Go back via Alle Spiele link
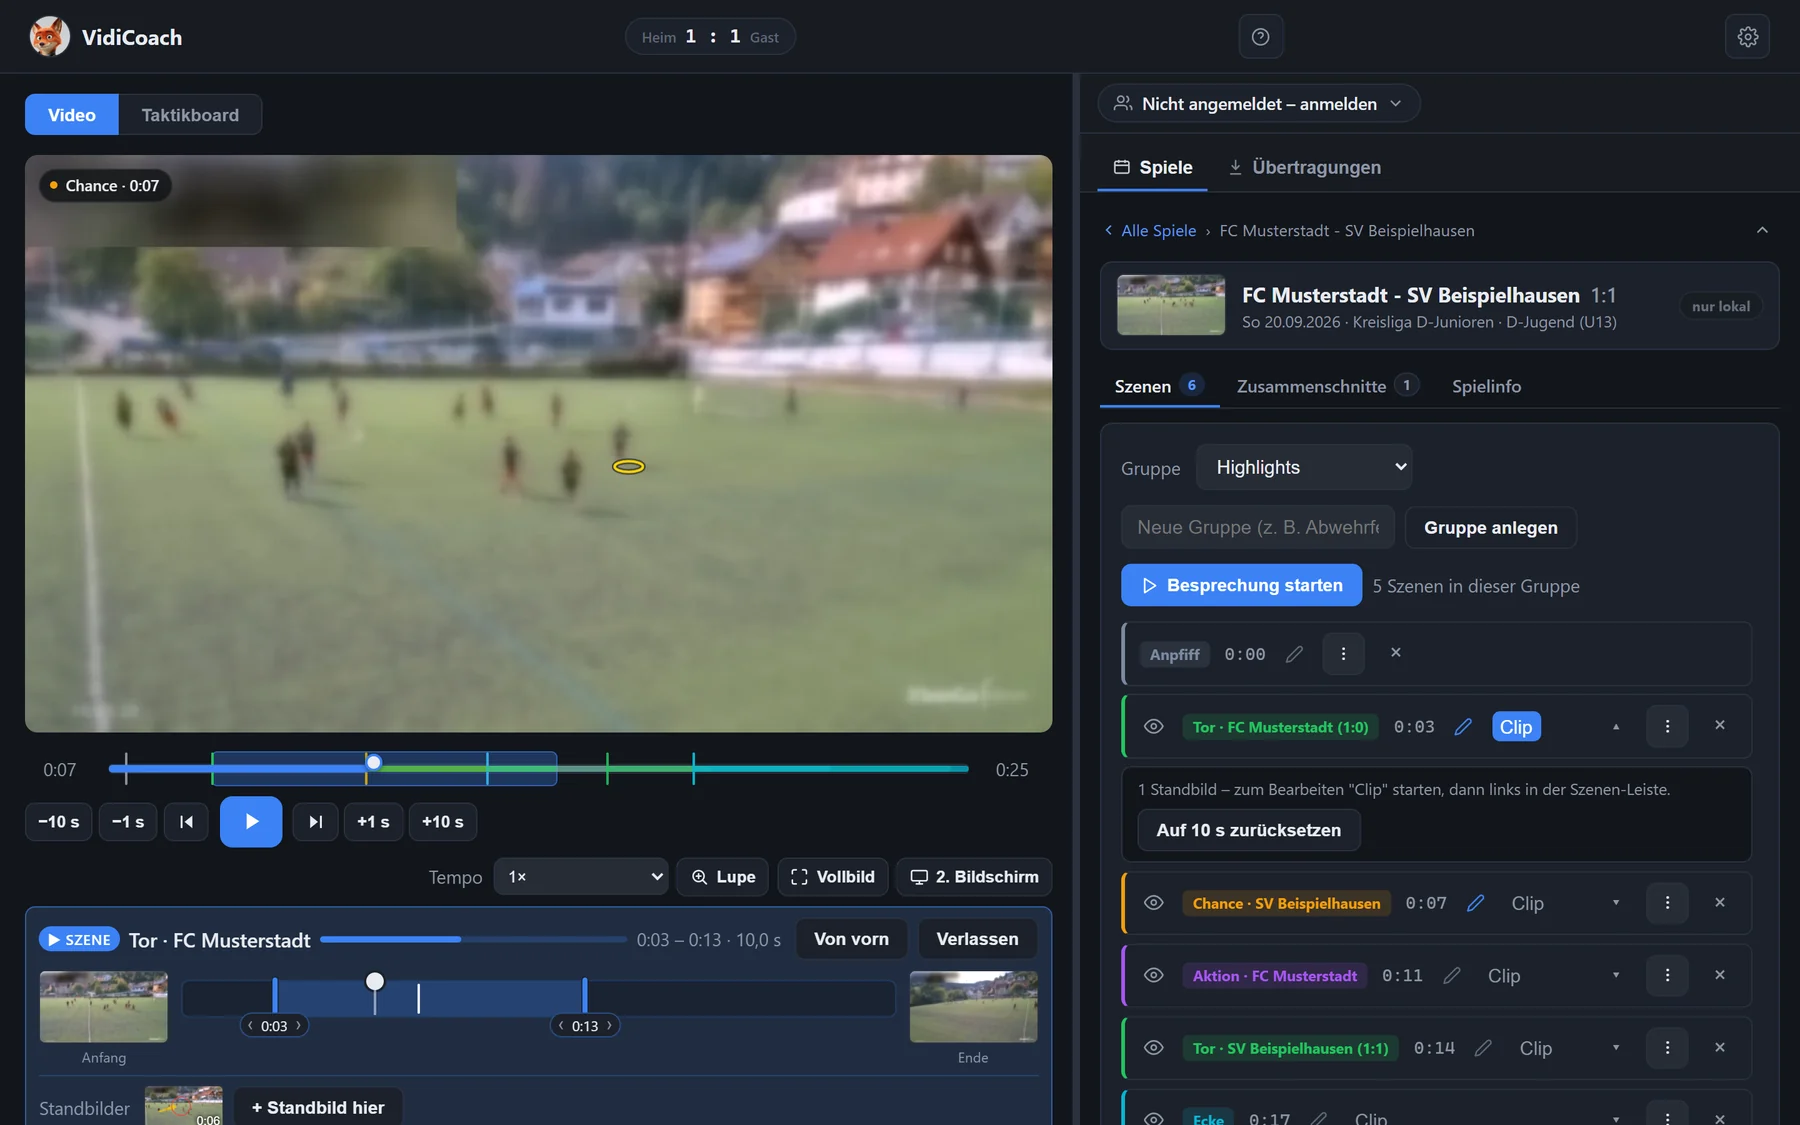The width and height of the screenshot is (1800, 1125). (x=1150, y=231)
